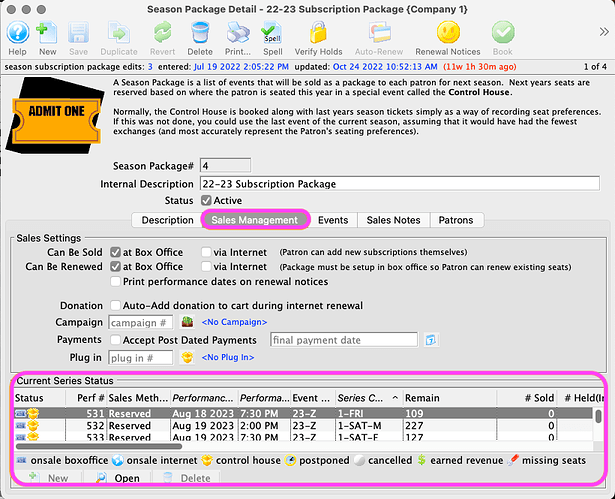Viewport: 615px width, 499px height.
Task: Click the missing seats legend icon
Action: 513,460
